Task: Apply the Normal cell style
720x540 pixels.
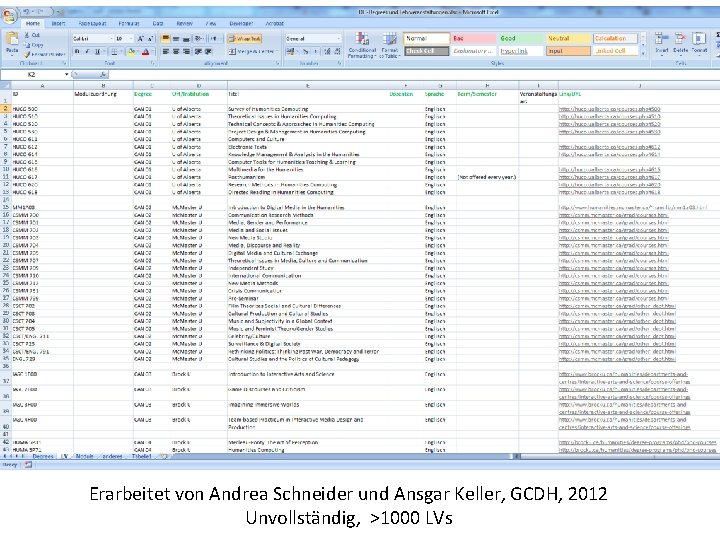Action: click(x=426, y=39)
